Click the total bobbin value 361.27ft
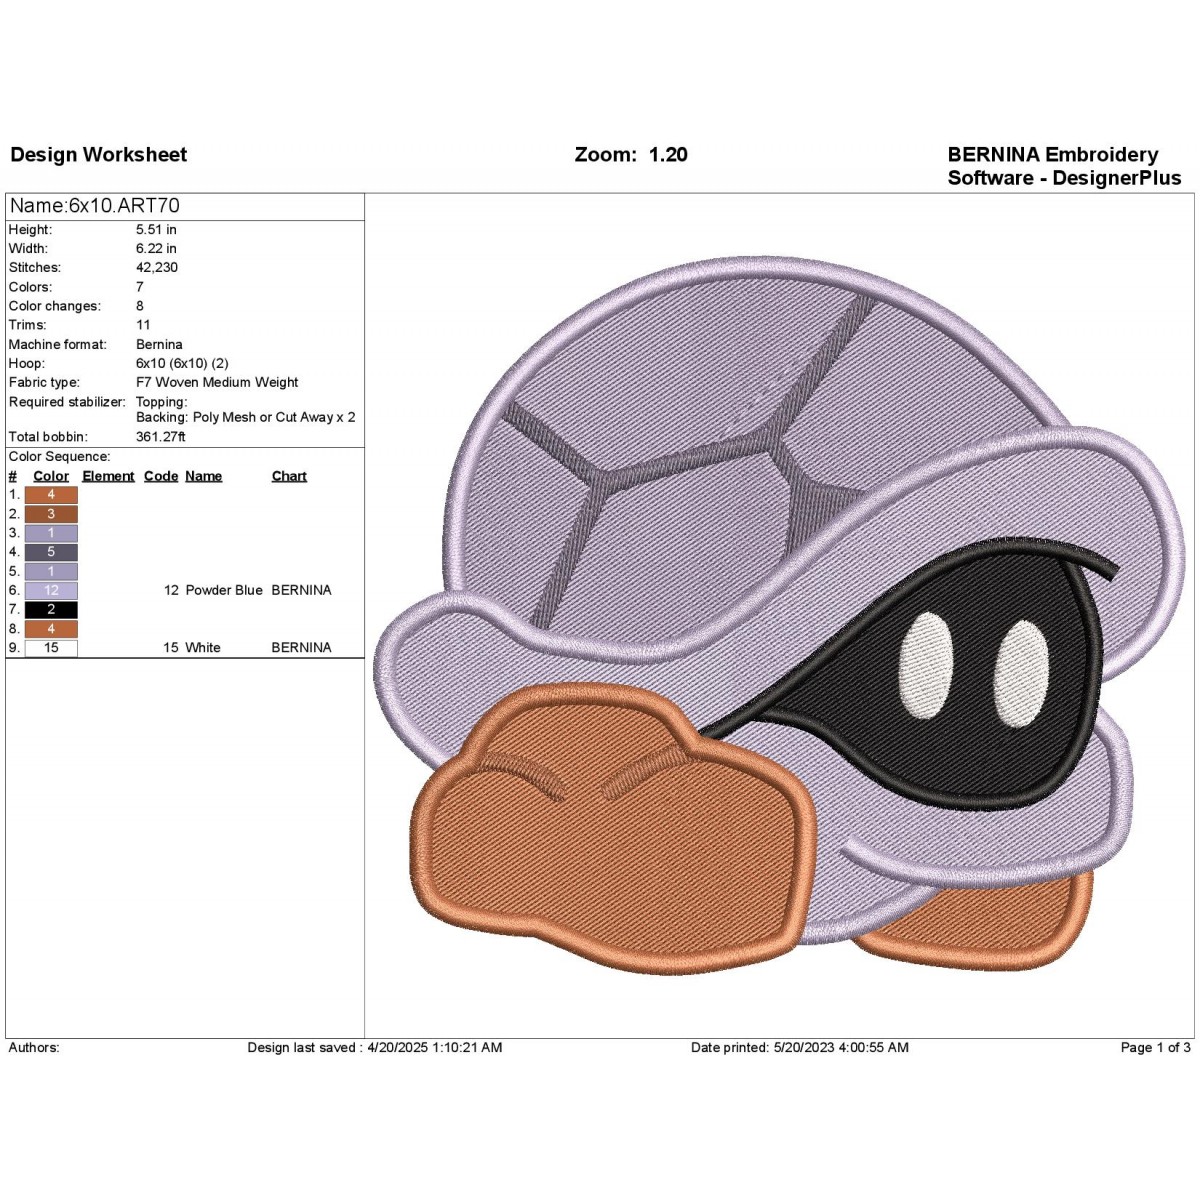 pos(161,437)
